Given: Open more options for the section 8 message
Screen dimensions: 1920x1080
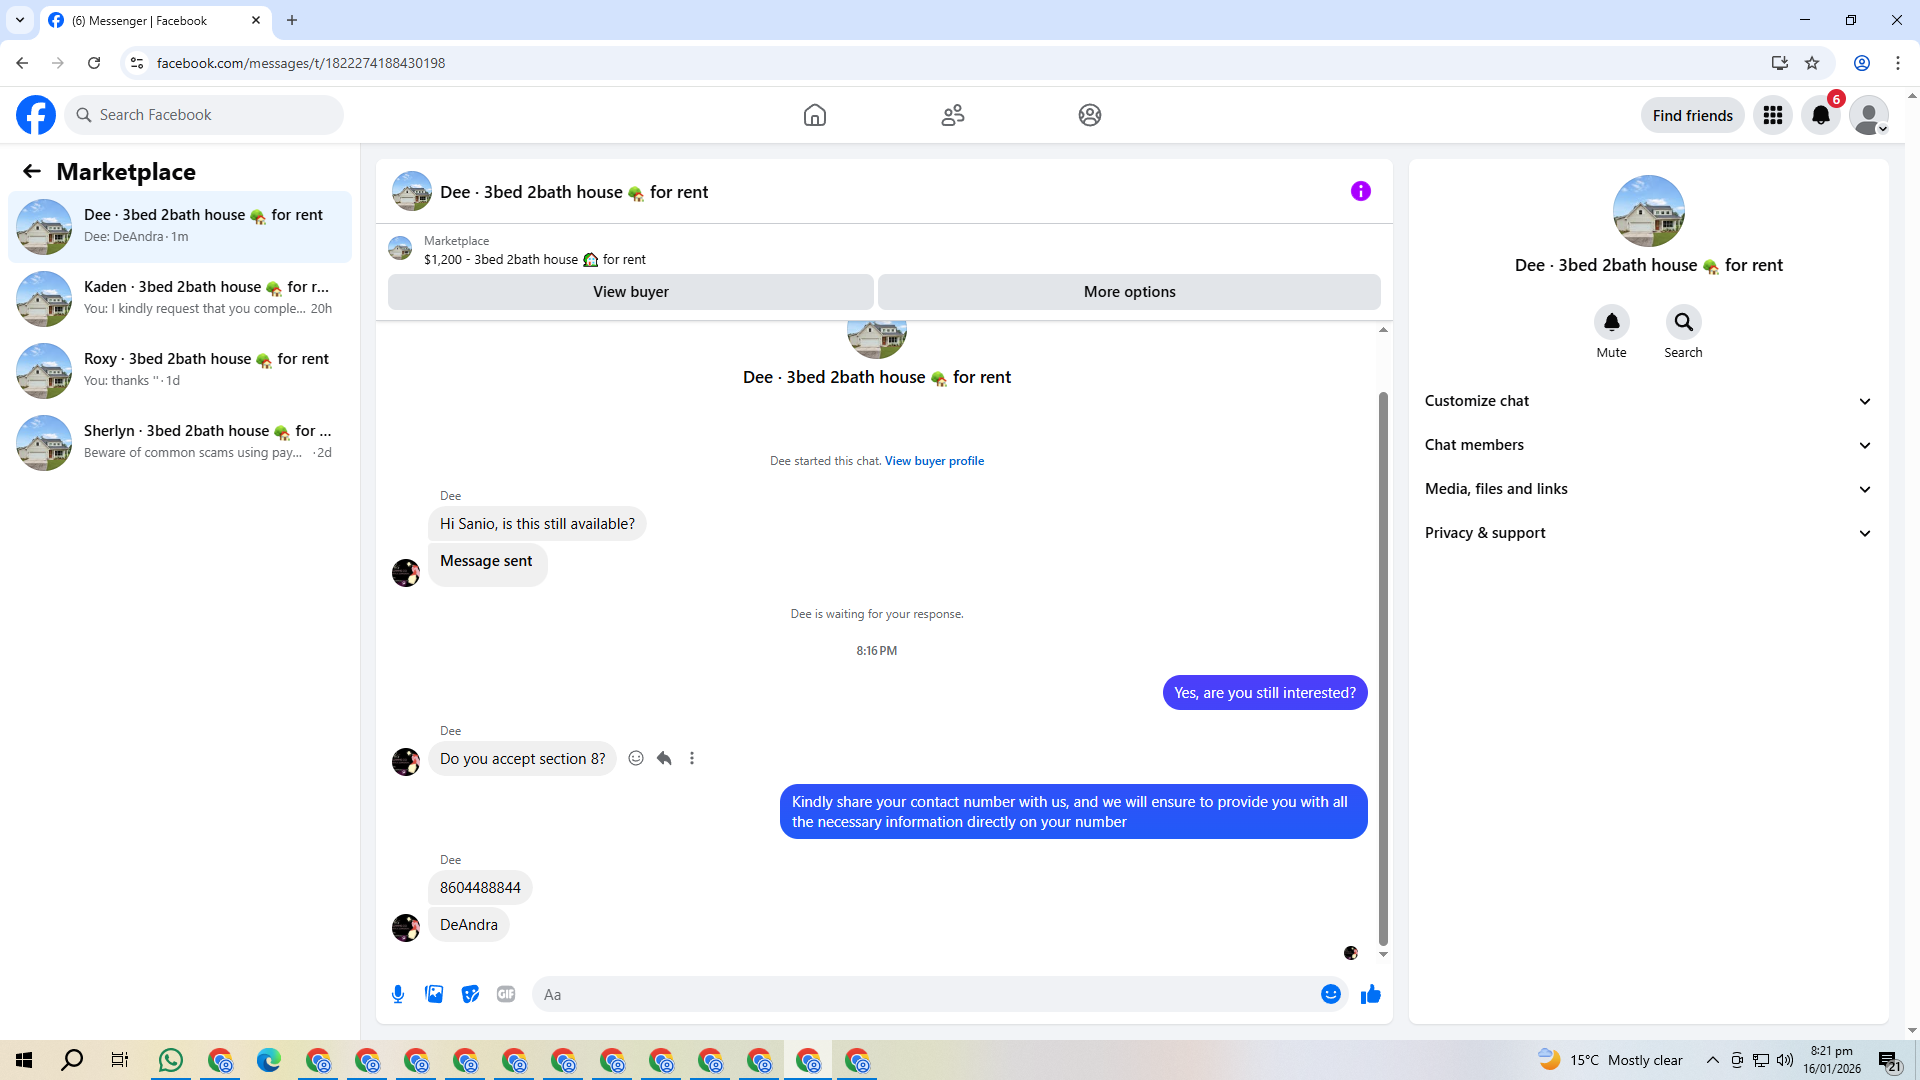Looking at the screenshot, I should pos(692,758).
